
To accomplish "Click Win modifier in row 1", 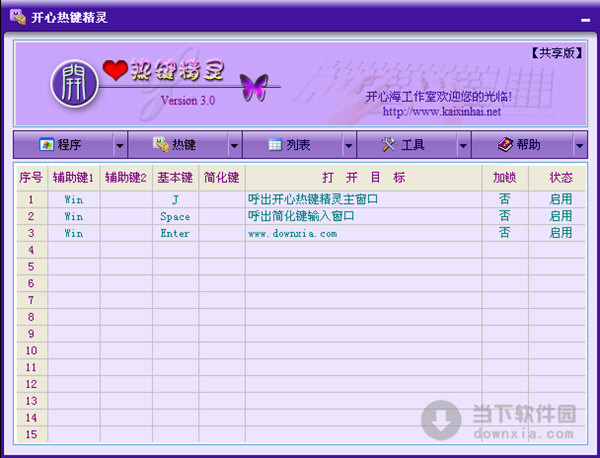I will coord(73,199).
